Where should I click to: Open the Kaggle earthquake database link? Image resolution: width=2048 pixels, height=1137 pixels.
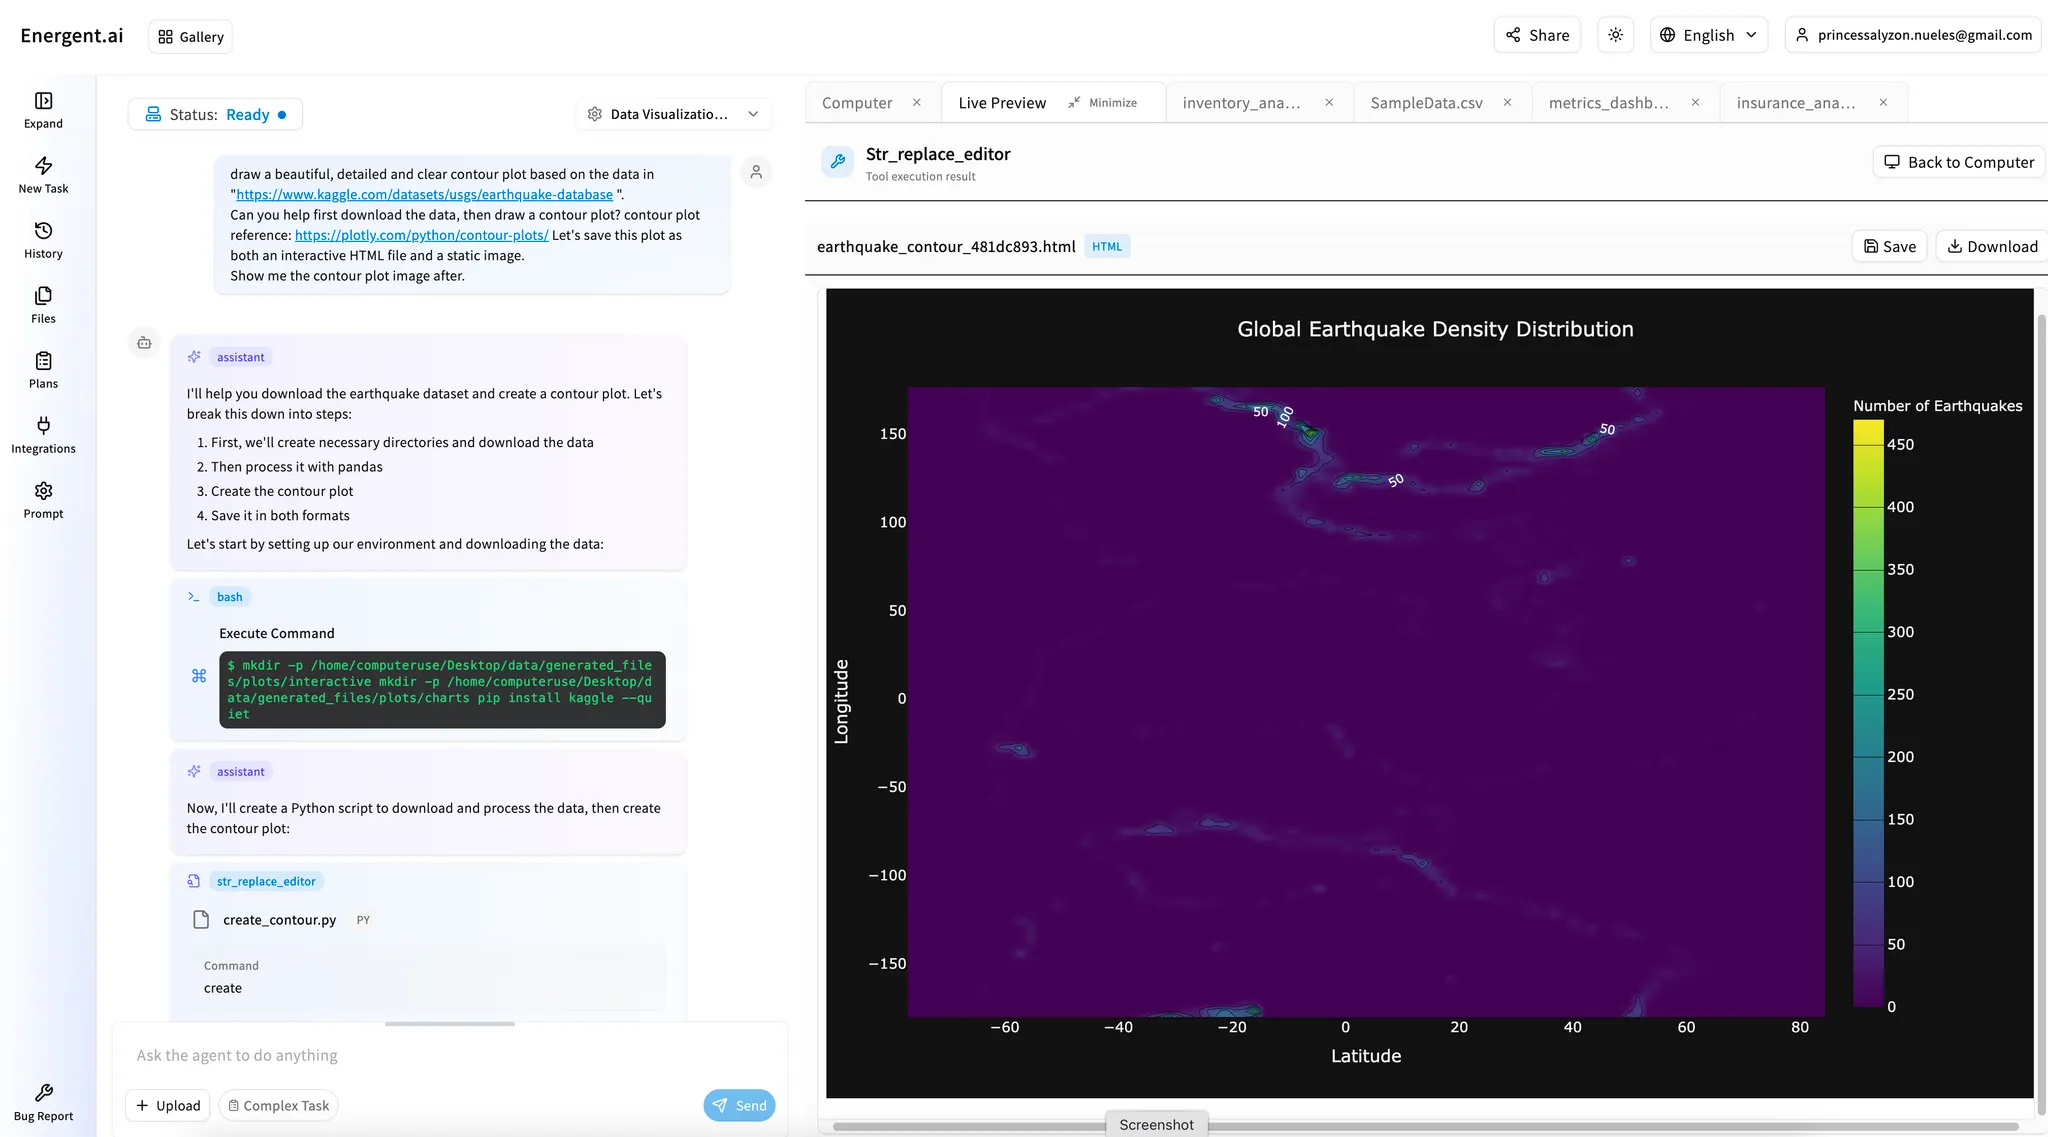(424, 194)
